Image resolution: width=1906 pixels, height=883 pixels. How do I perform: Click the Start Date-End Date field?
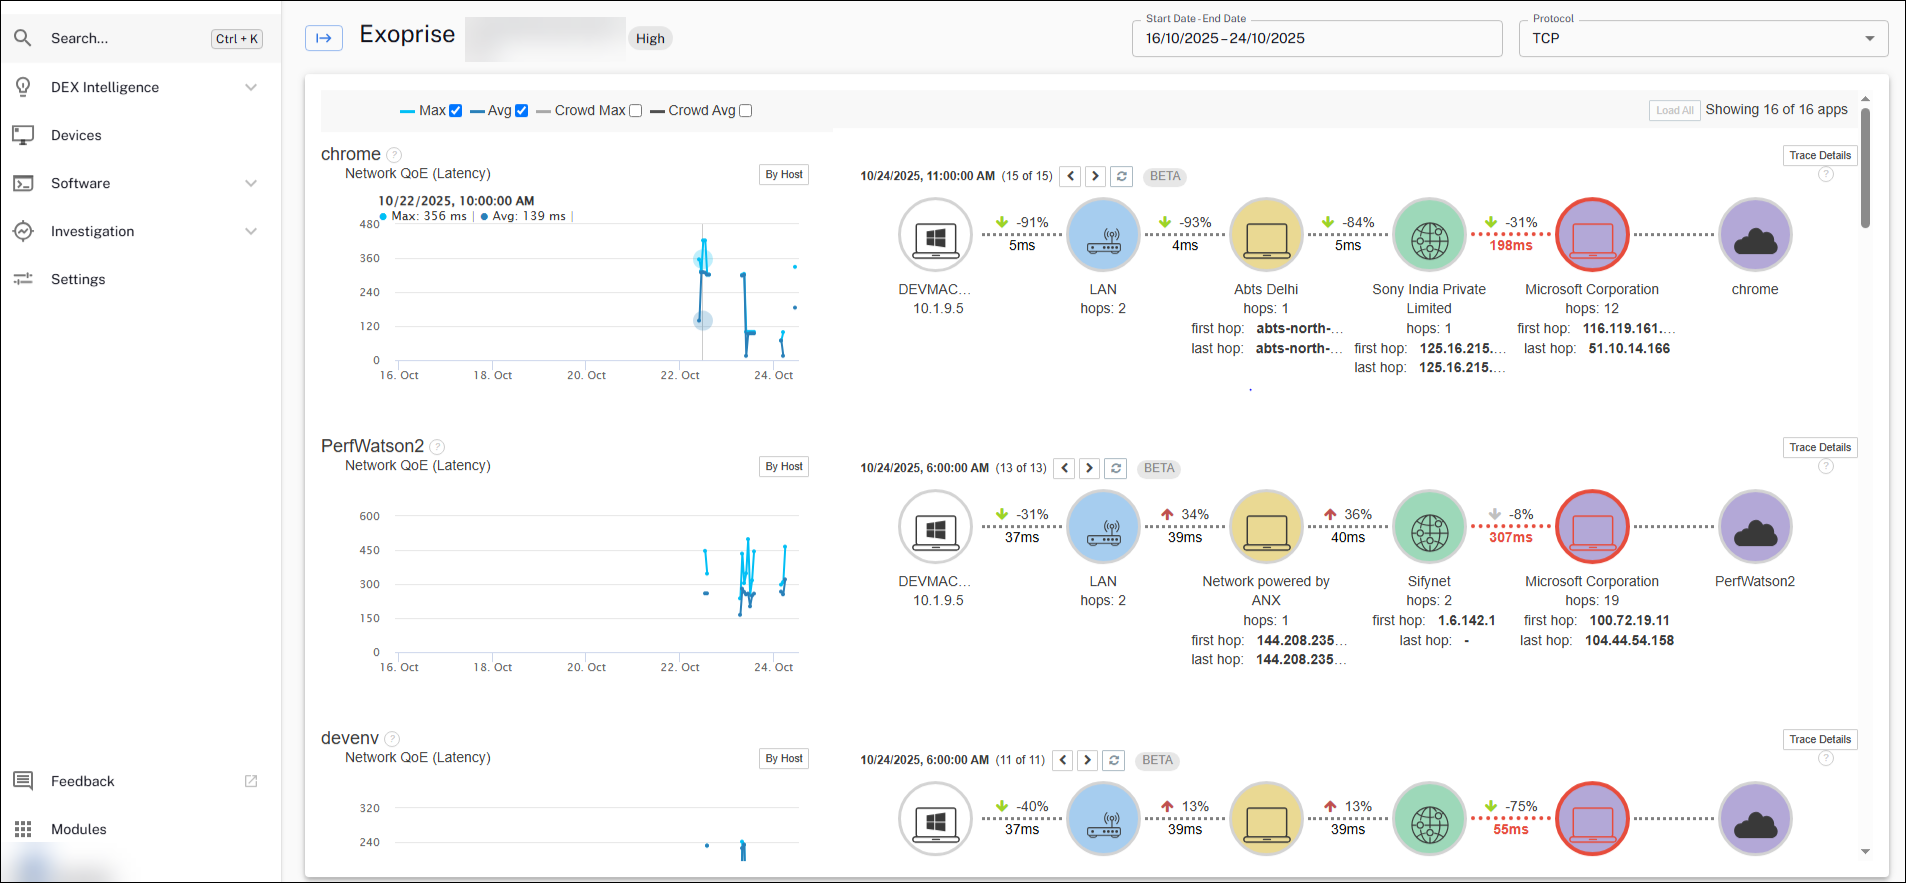click(x=1316, y=38)
